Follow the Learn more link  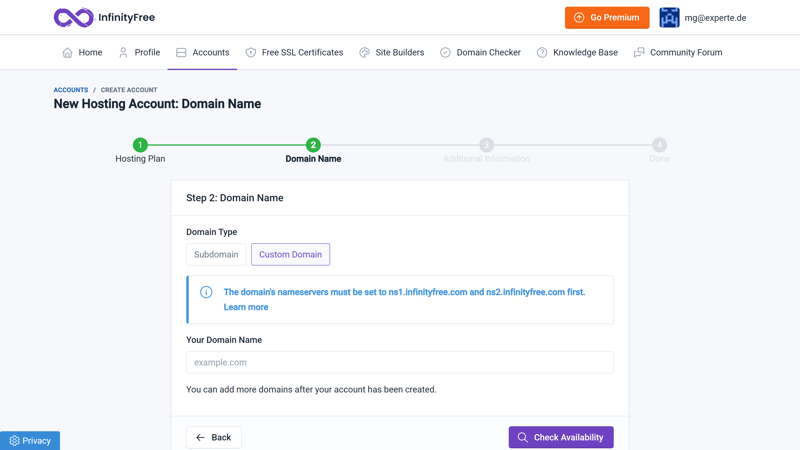point(246,307)
